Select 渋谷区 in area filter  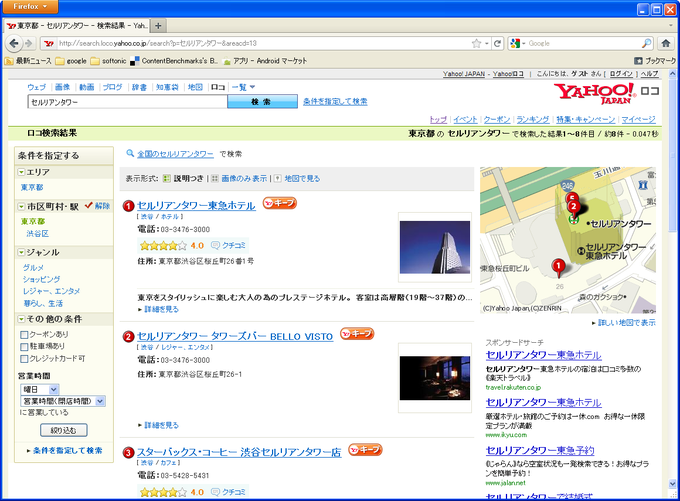click(37, 233)
